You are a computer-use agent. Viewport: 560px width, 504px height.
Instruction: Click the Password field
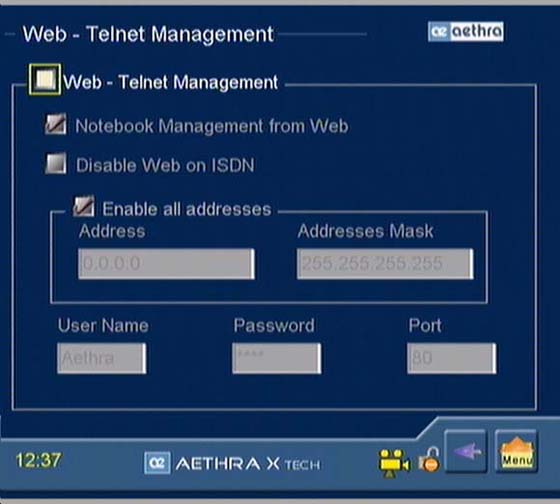[x=276, y=358]
